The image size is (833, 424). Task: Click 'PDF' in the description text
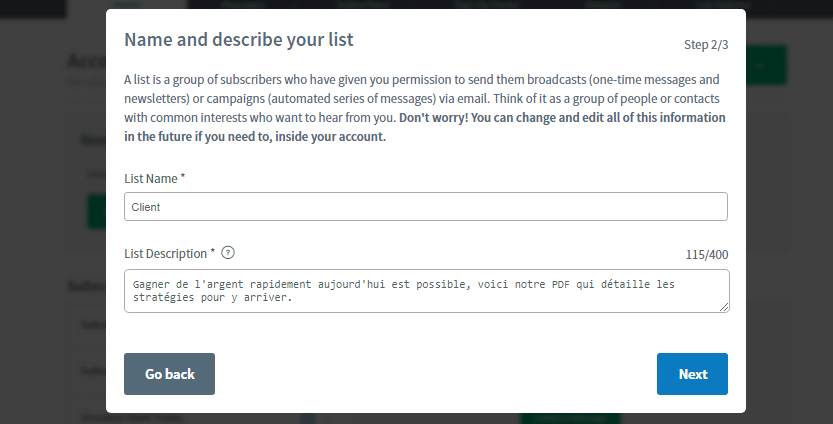(560, 284)
